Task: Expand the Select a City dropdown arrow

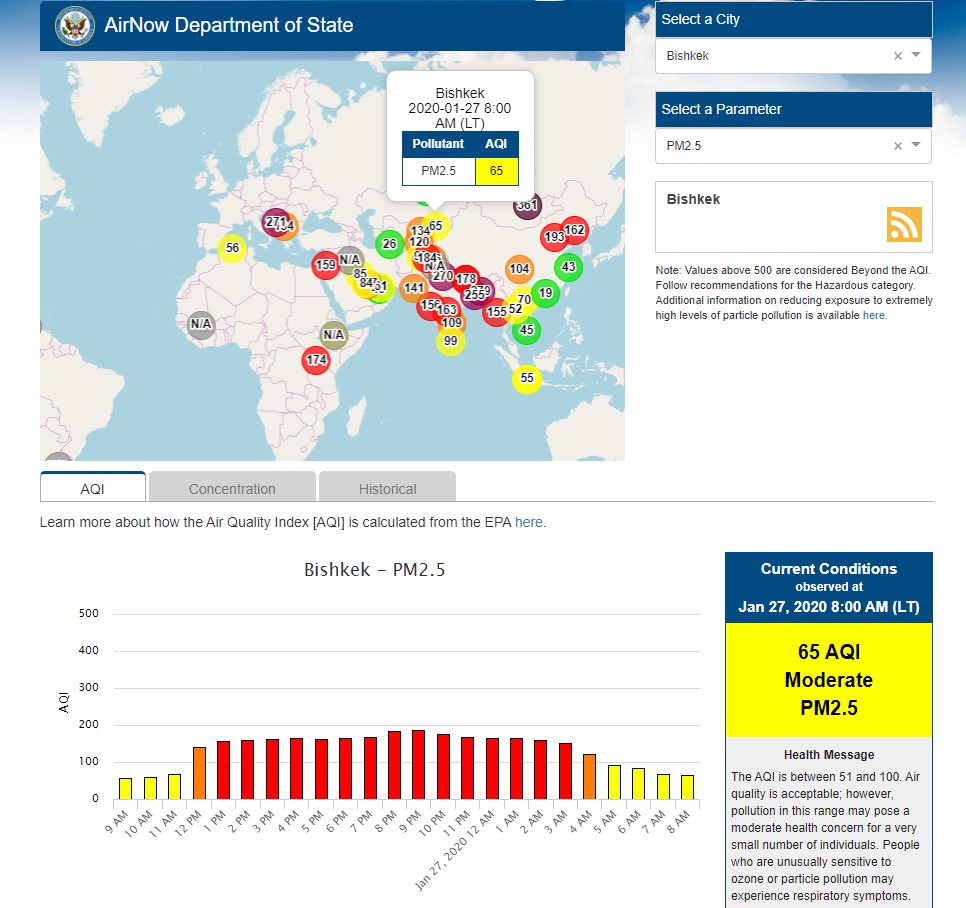Action: click(x=916, y=56)
